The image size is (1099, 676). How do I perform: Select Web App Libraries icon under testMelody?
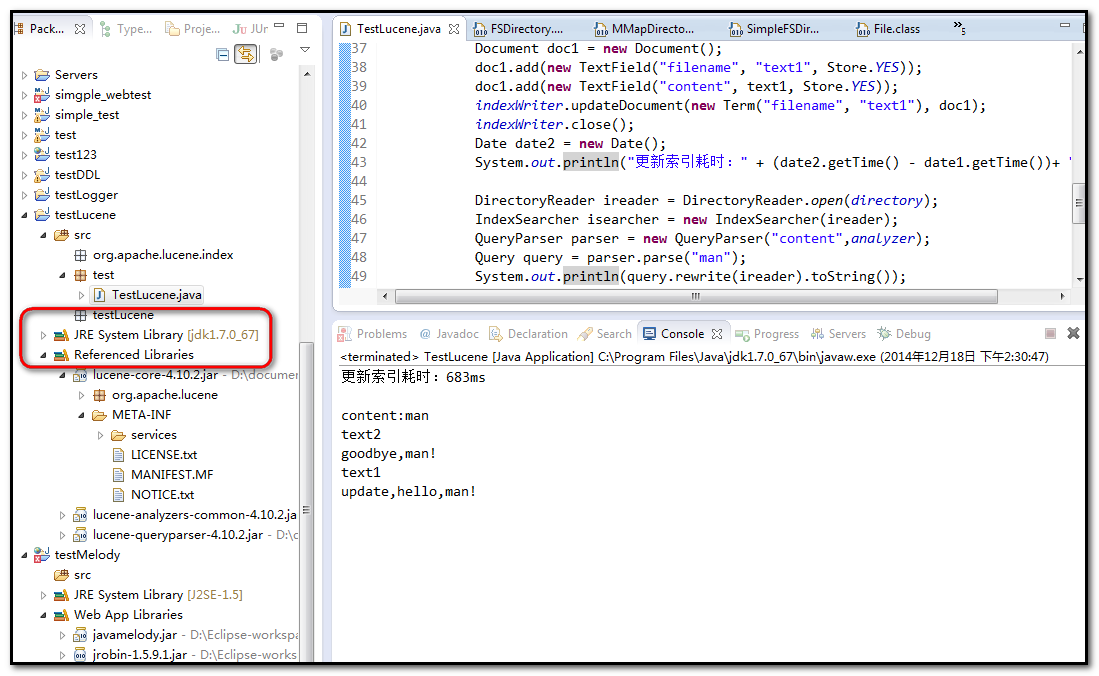coord(61,615)
